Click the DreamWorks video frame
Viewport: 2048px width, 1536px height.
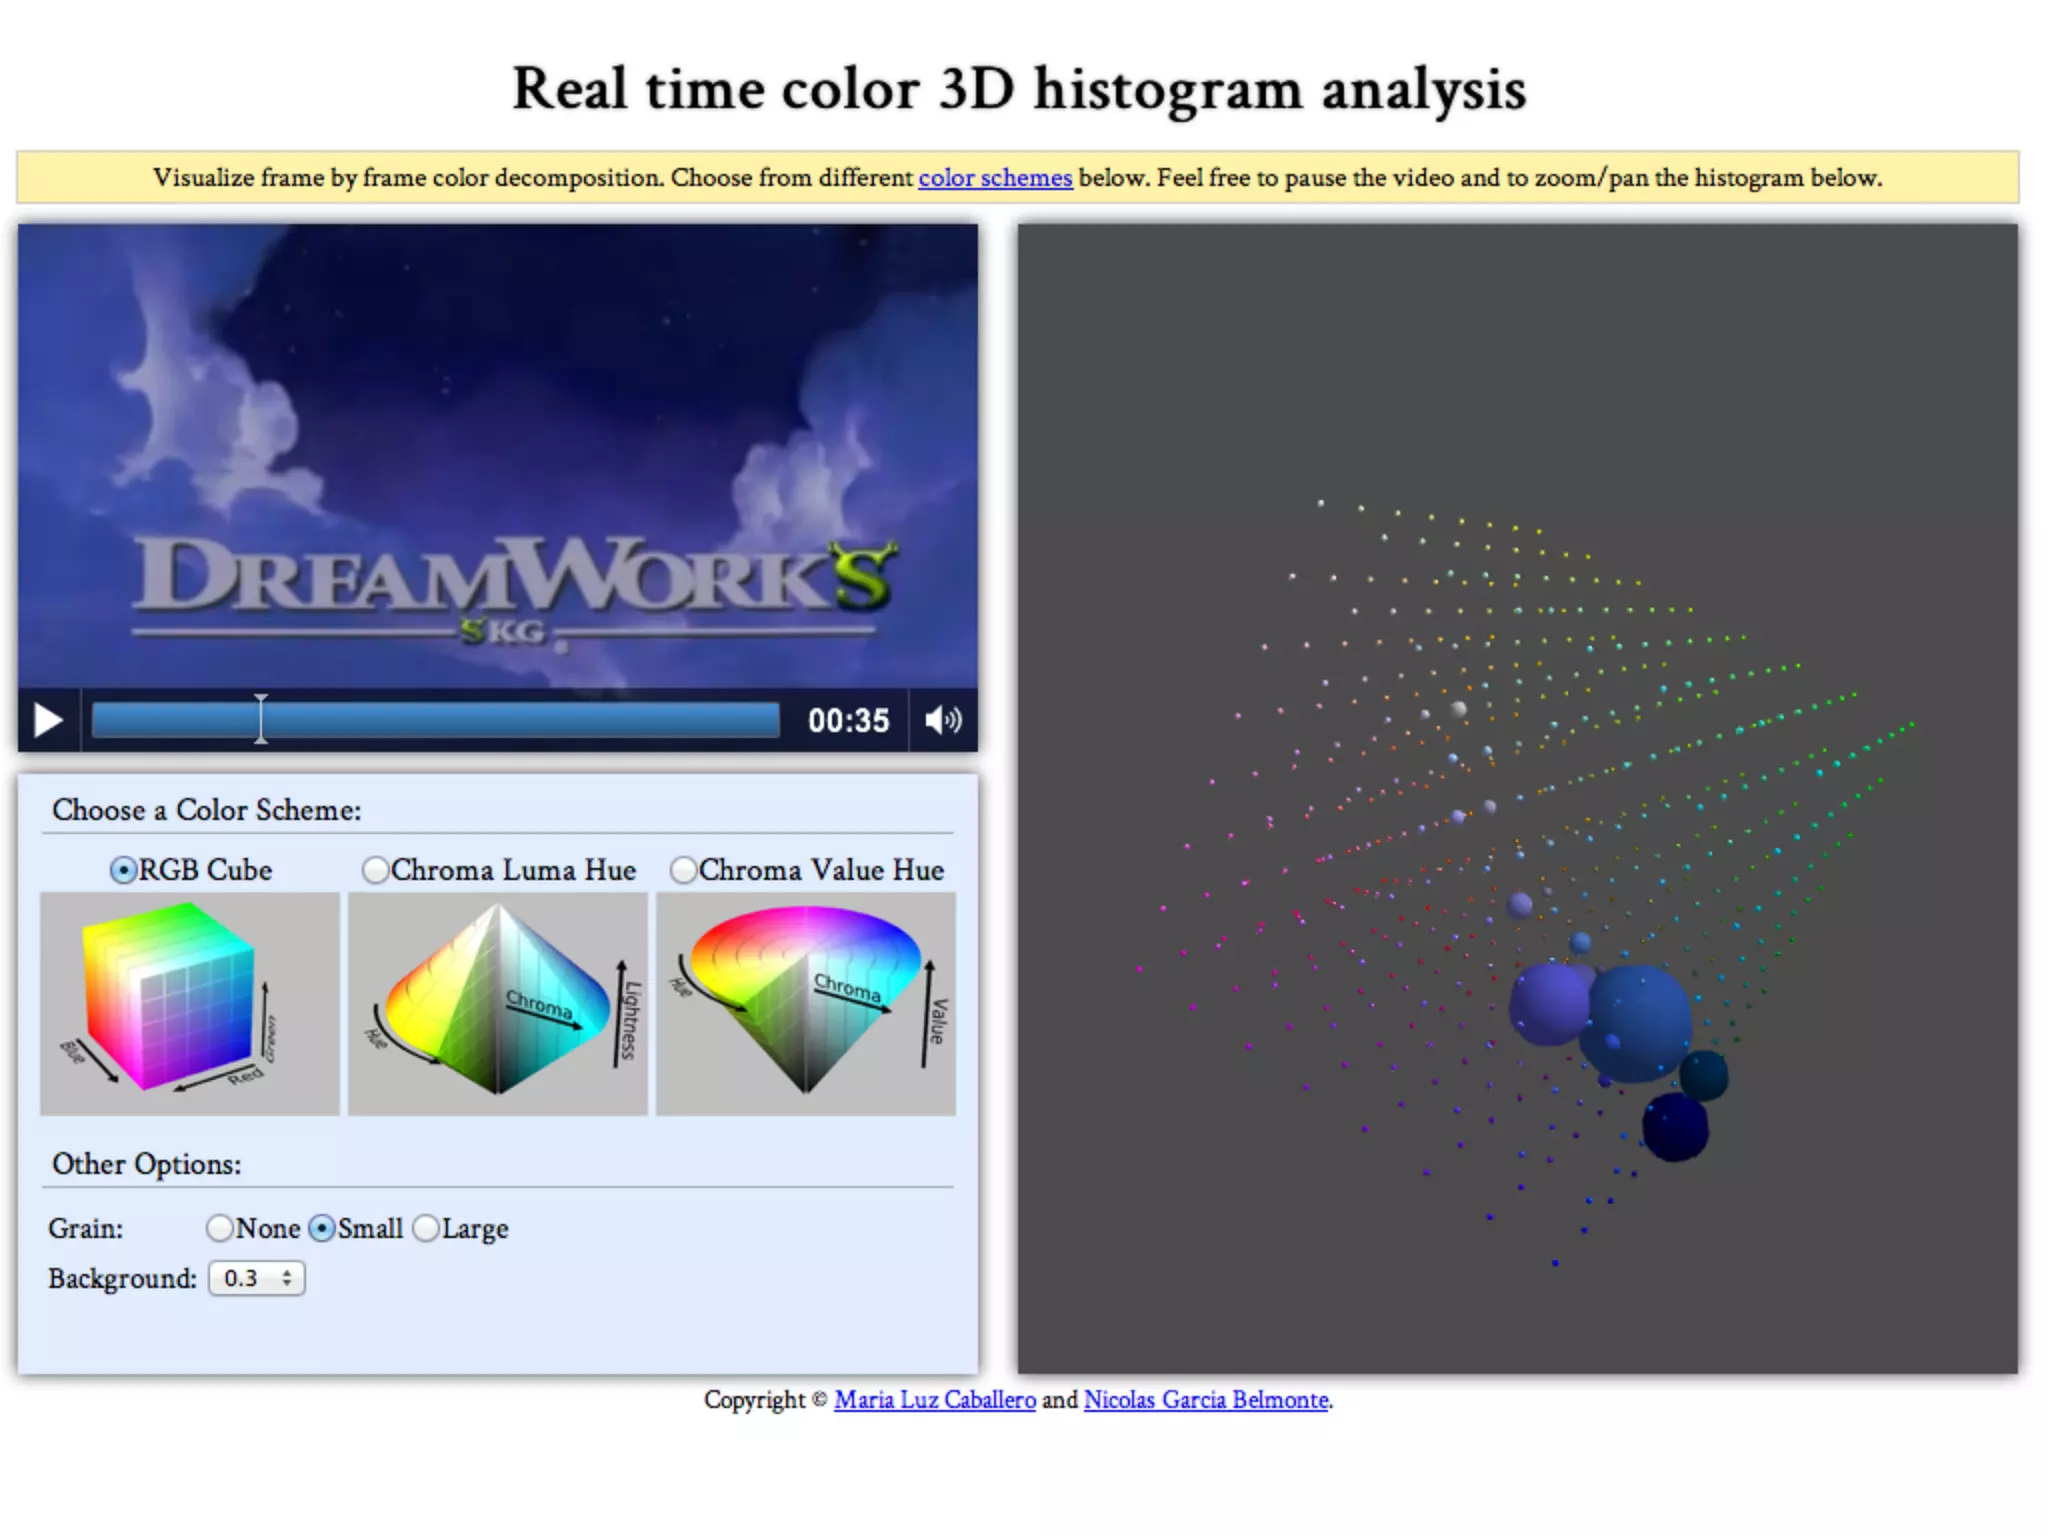(498, 455)
